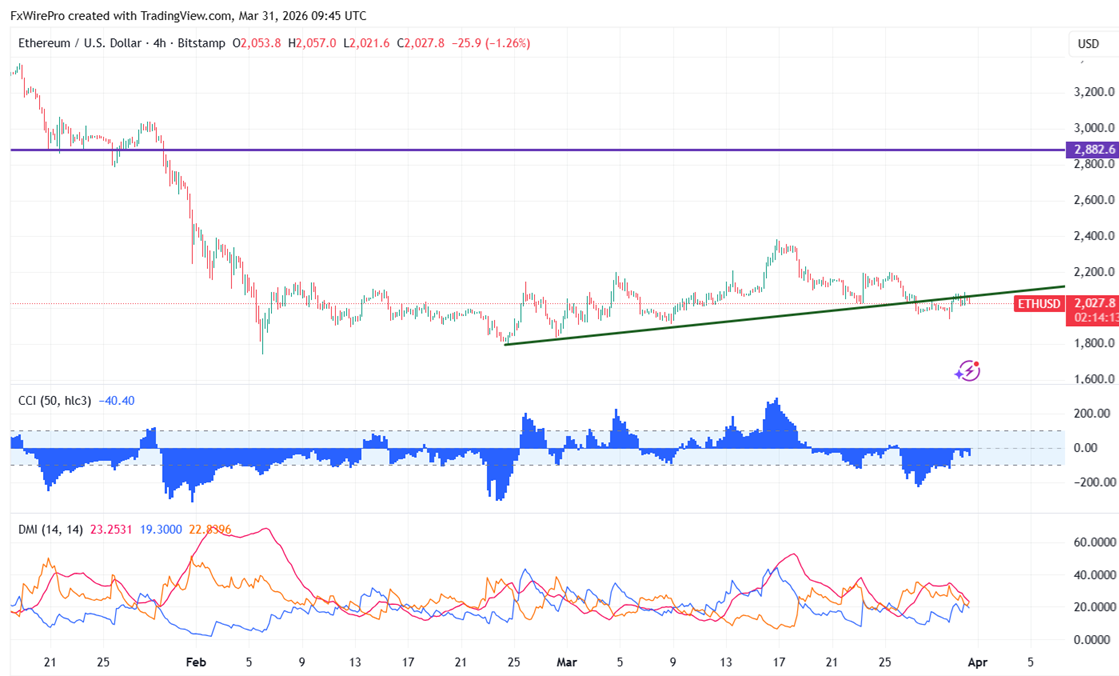Image resolution: width=1119 pixels, height=676 pixels.
Task: Click the 1,600.0 price axis label
Action: pos(1094,379)
